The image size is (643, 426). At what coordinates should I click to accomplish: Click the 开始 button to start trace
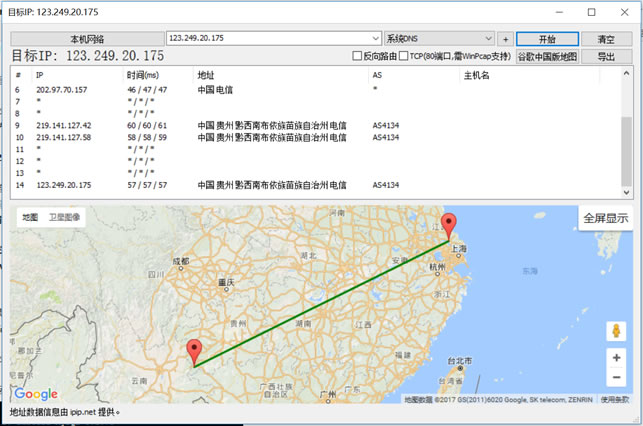tap(549, 38)
